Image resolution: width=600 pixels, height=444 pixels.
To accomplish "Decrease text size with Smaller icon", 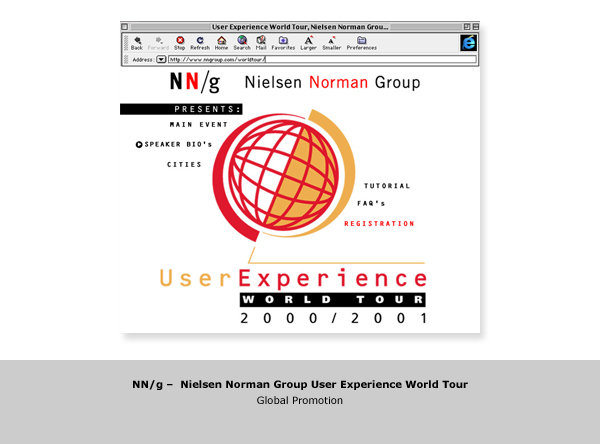I will (x=331, y=43).
